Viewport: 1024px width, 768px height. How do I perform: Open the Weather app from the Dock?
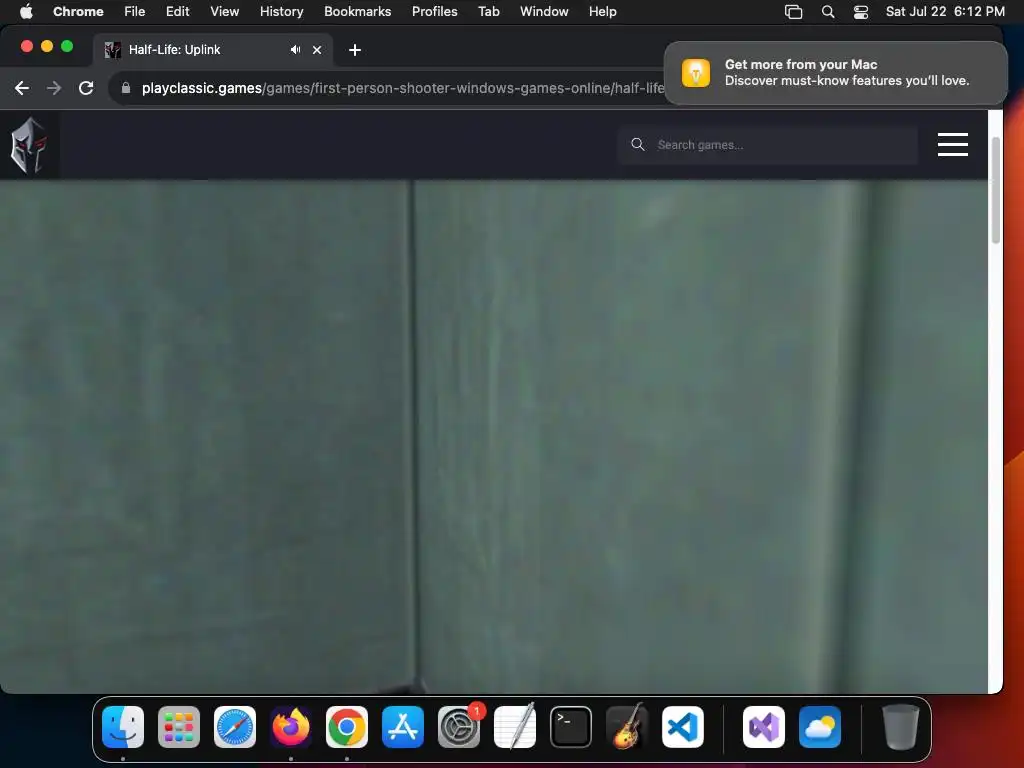(x=820, y=727)
